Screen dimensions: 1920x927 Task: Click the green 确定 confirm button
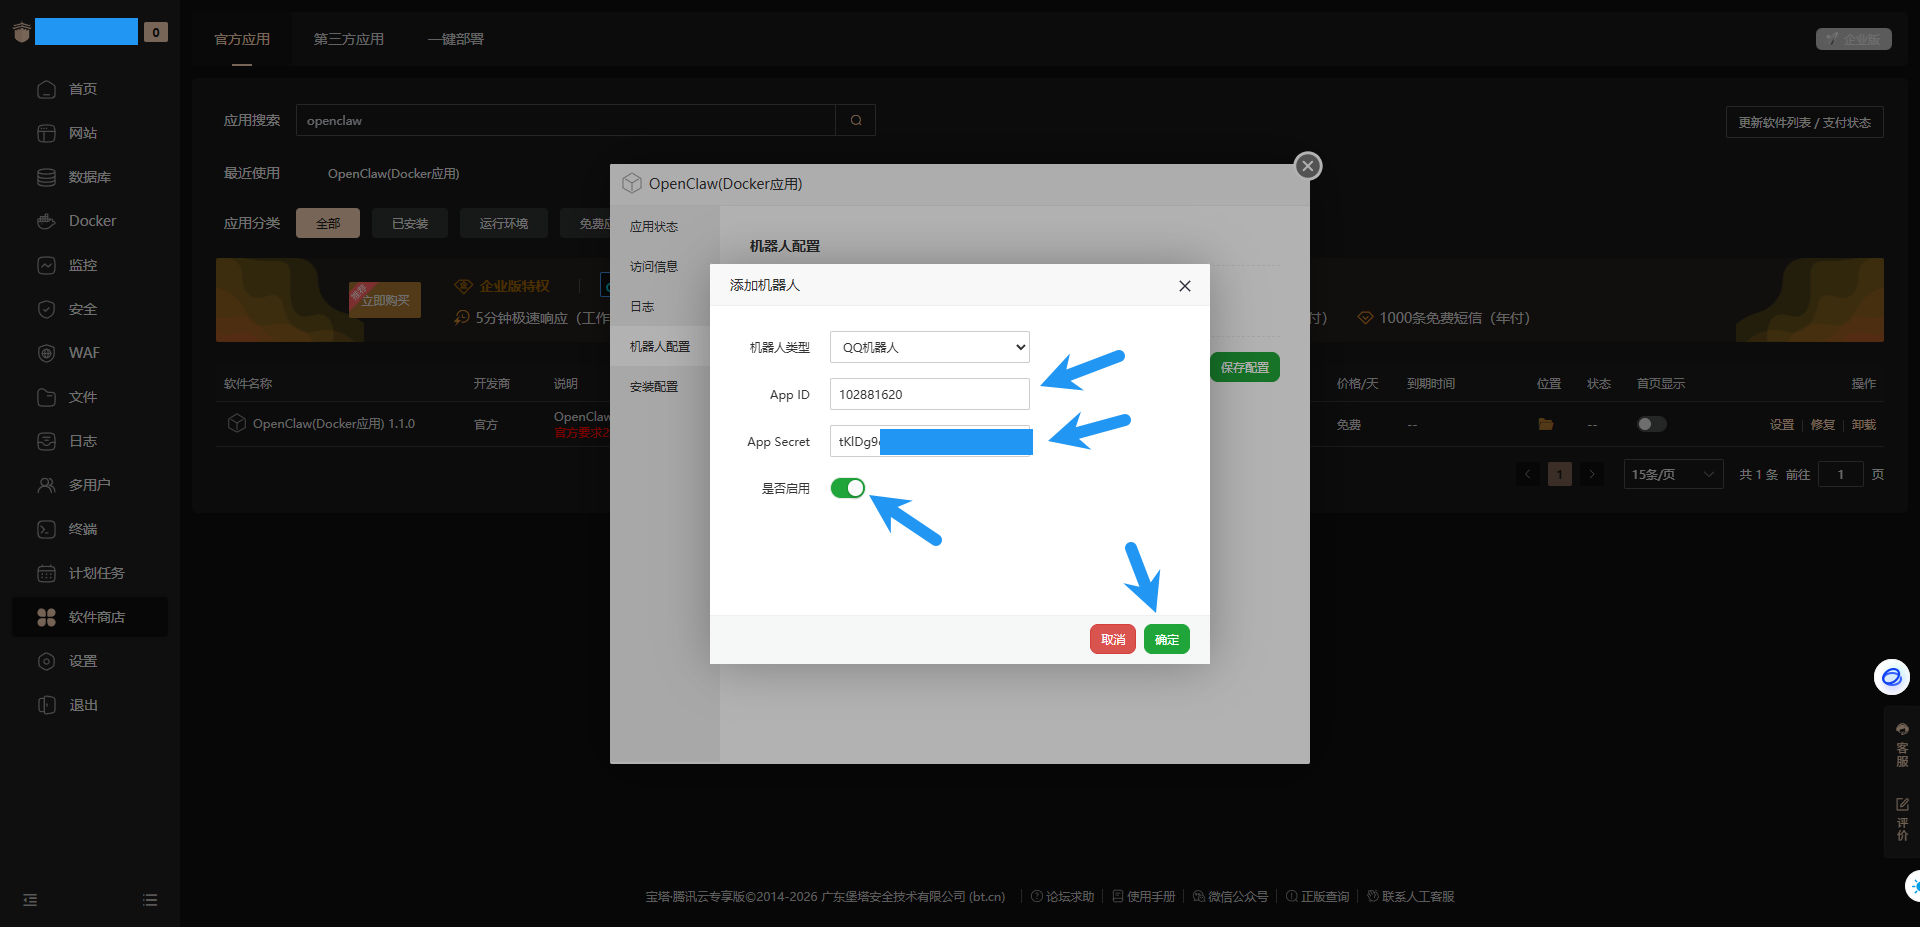pos(1166,639)
